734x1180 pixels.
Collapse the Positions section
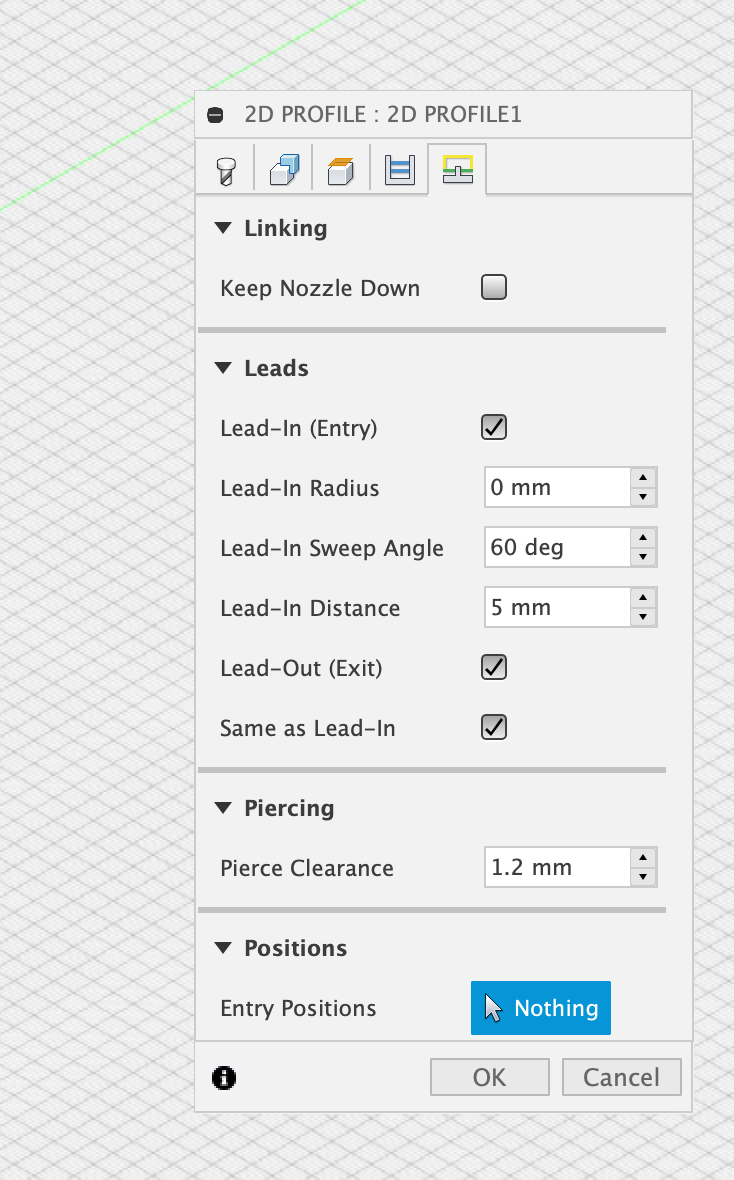pos(223,948)
